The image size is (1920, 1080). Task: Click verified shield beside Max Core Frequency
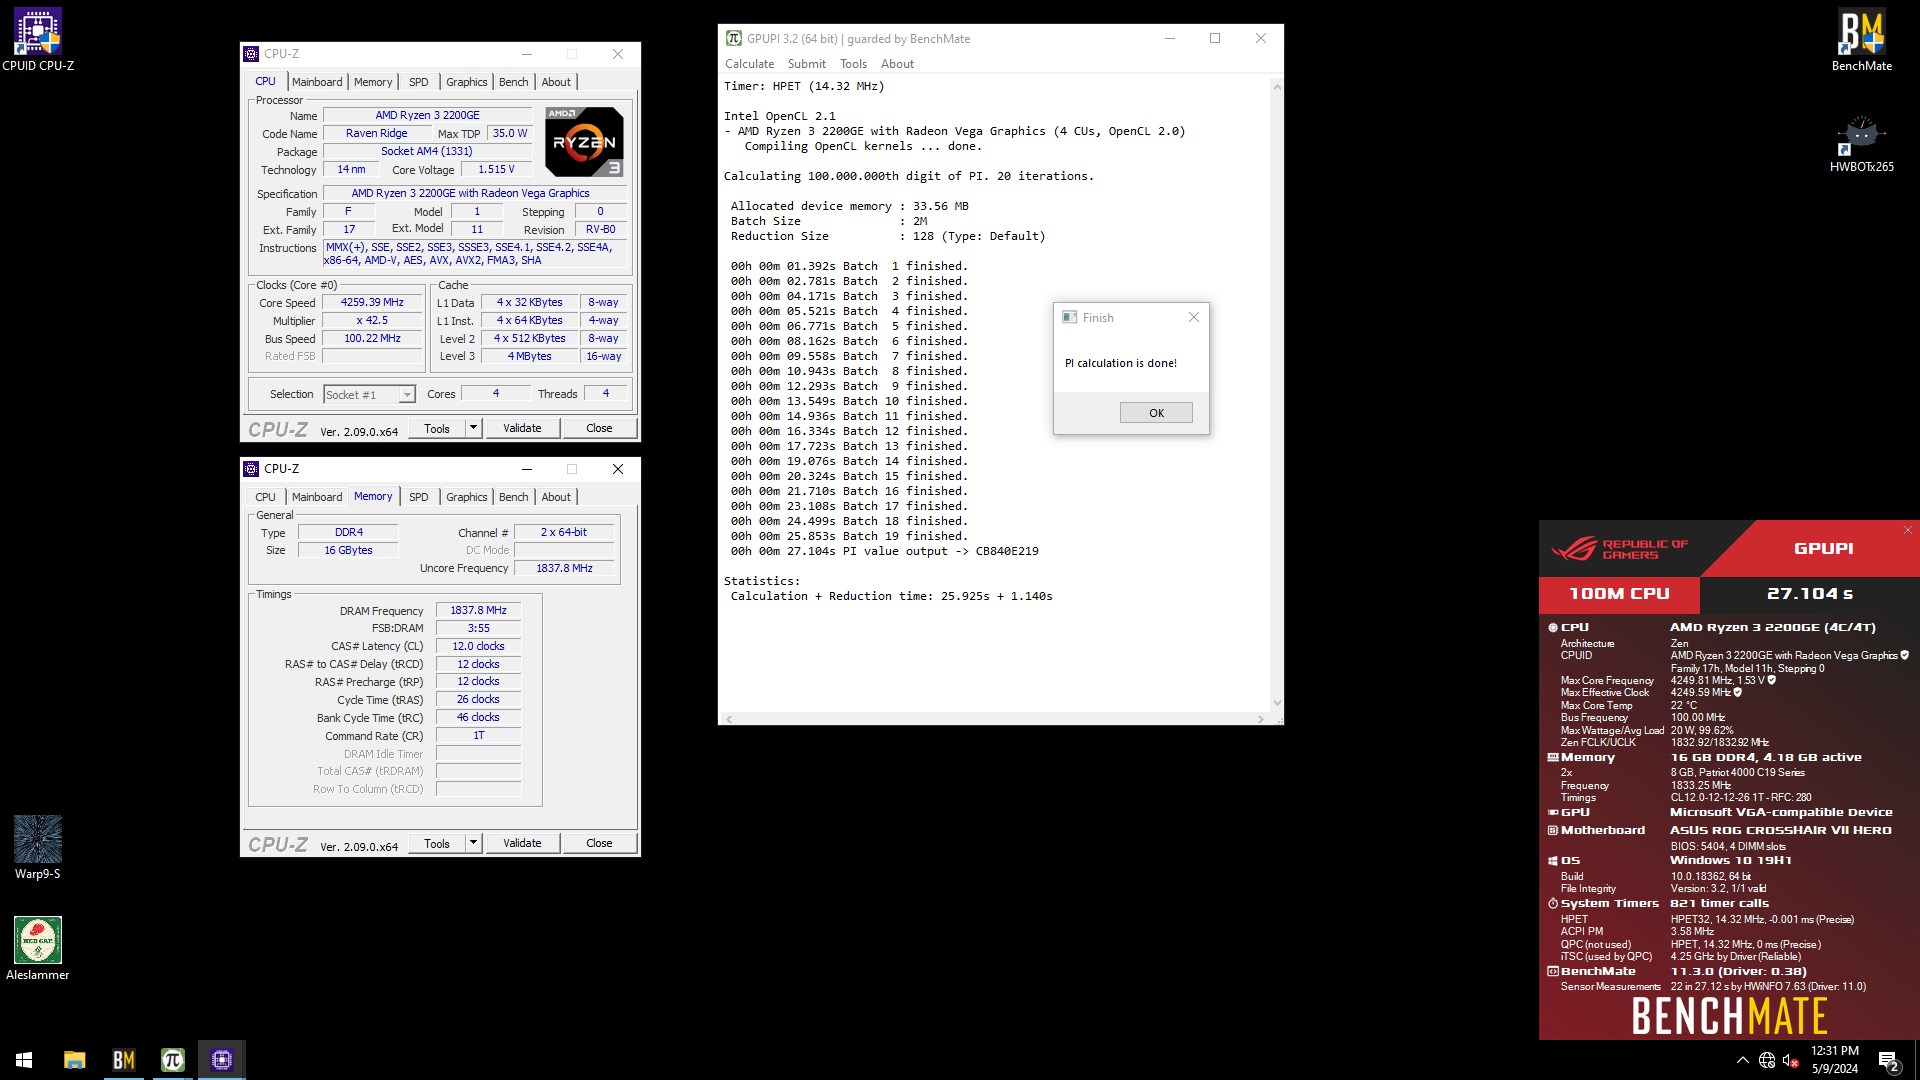click(1771, 680)
